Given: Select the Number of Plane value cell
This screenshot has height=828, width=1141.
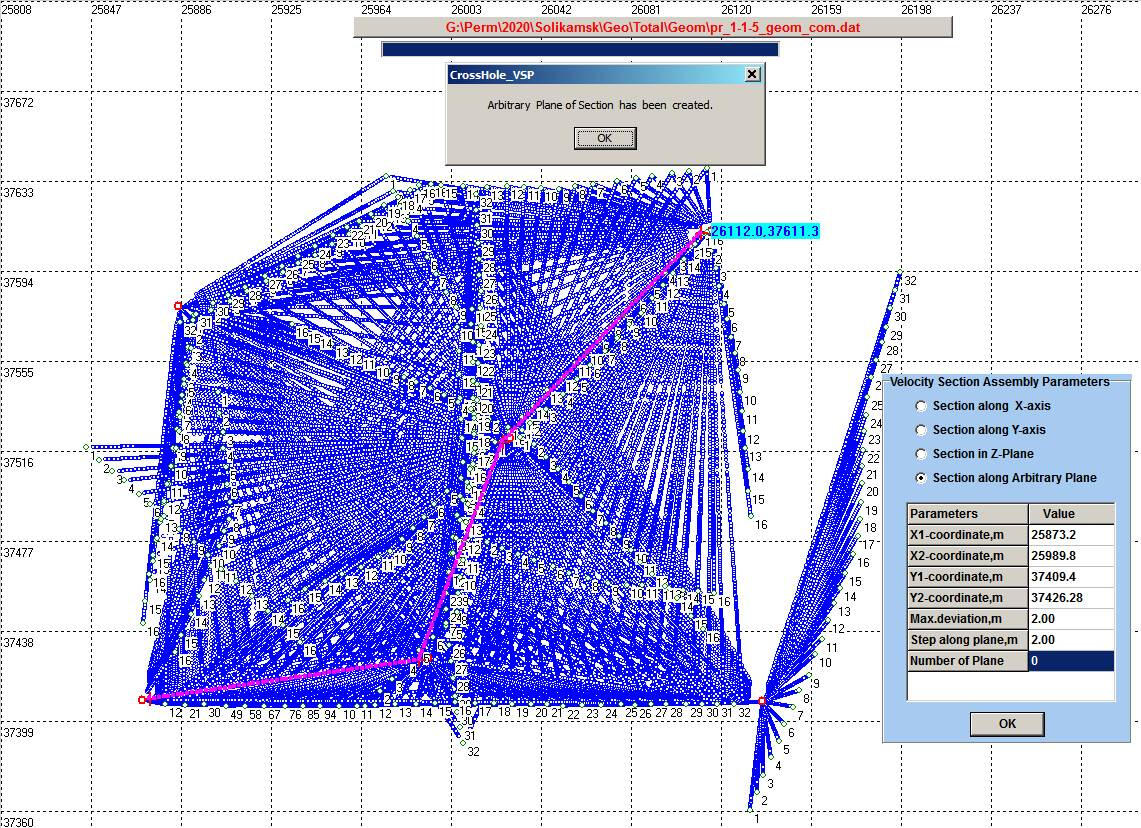Looking at the screenshot, I should click(1070, 661).
